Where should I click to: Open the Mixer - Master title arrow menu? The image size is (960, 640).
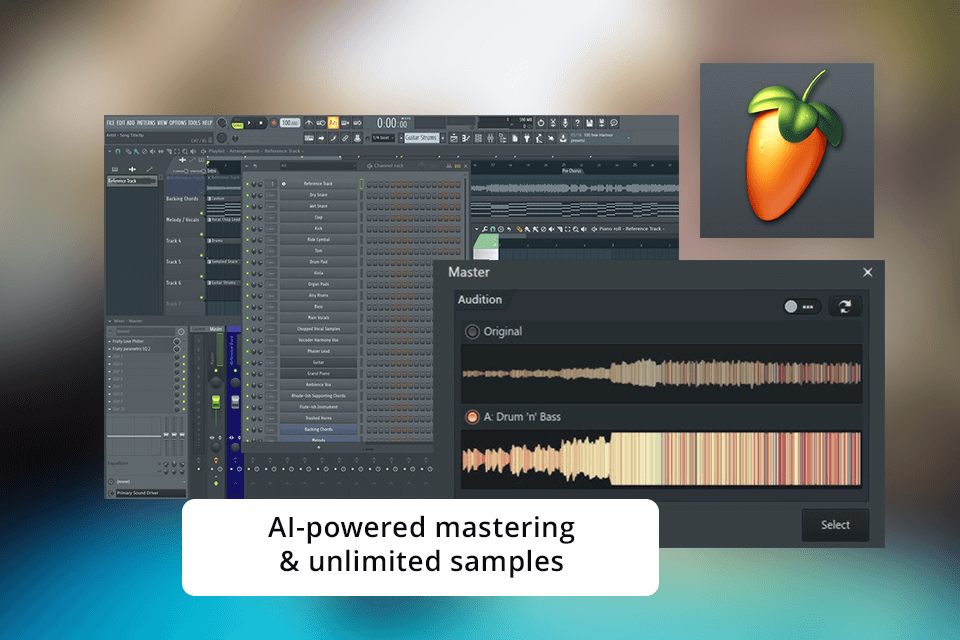point(110,321)
